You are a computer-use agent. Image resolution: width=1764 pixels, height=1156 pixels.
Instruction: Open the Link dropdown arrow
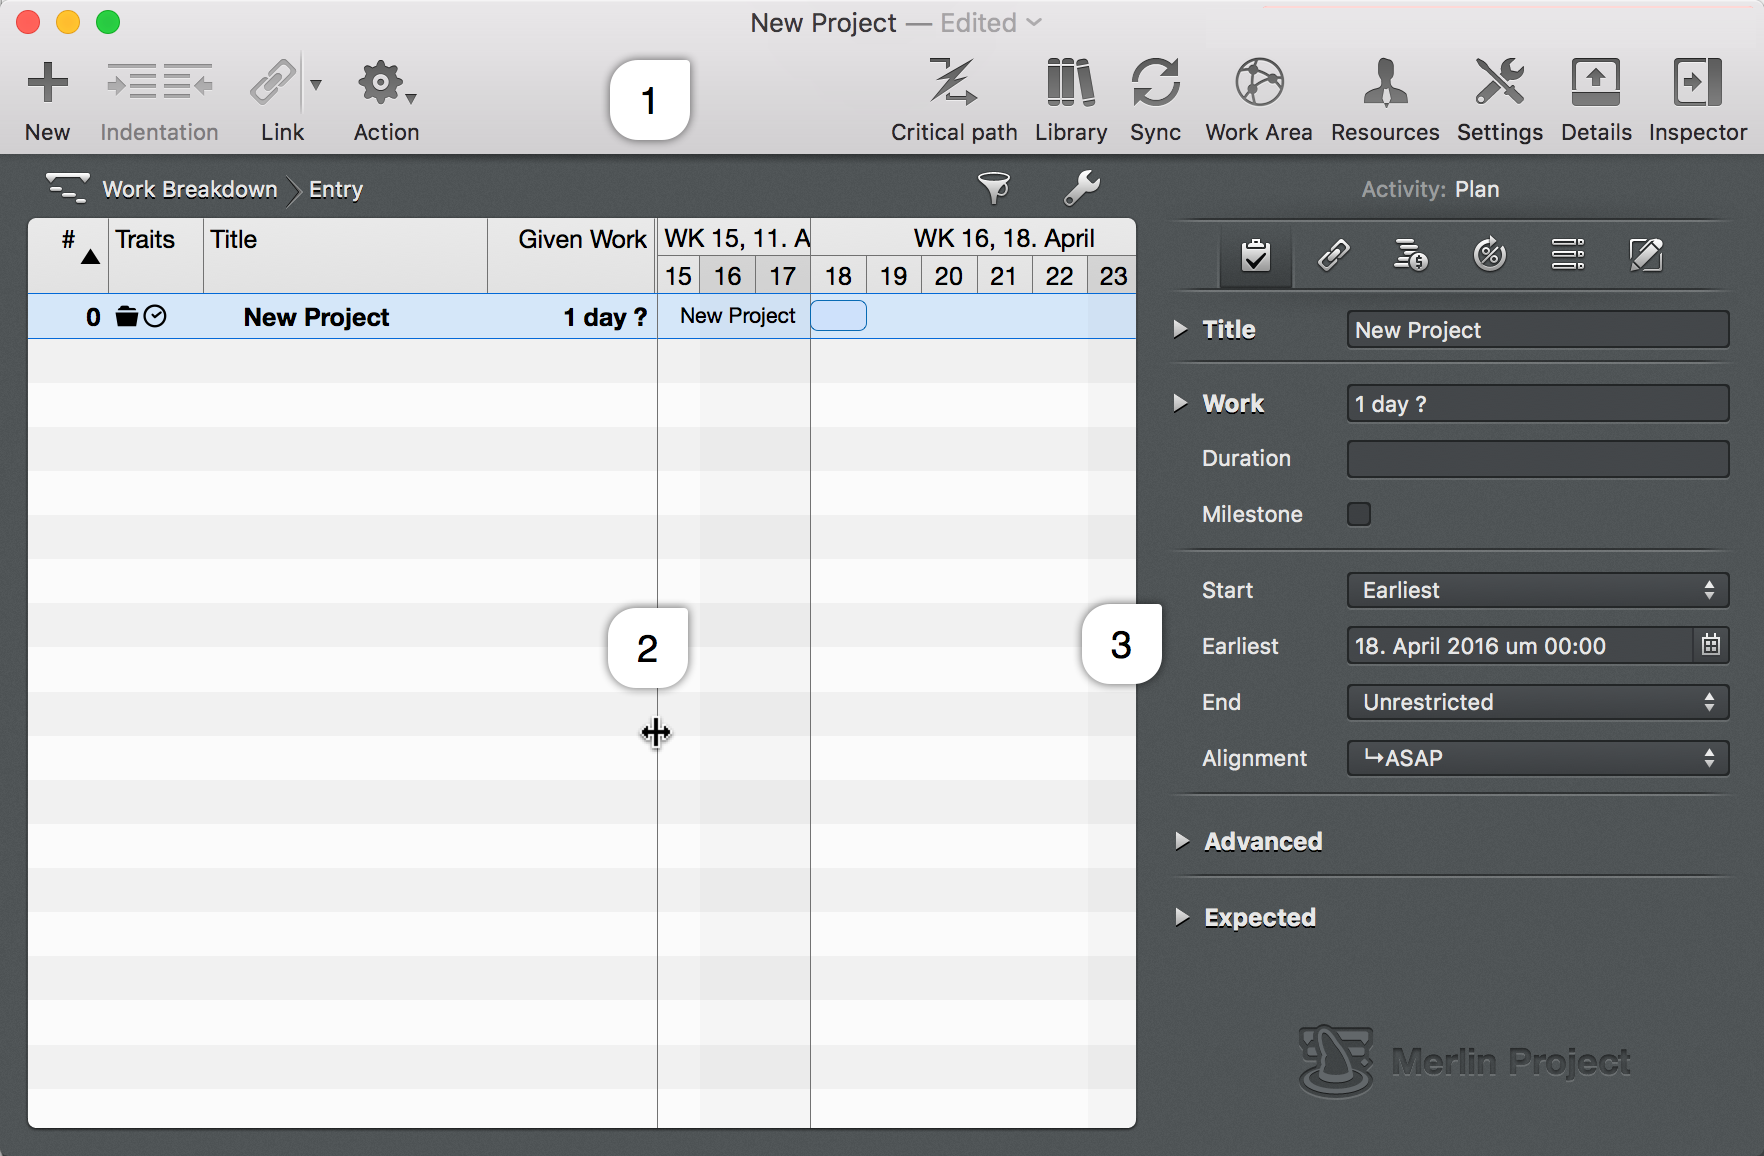(x=316, y=85)
